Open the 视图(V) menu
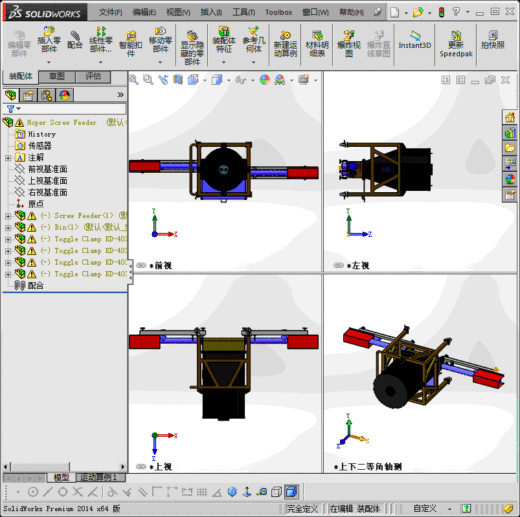 (x=178, y=13)
